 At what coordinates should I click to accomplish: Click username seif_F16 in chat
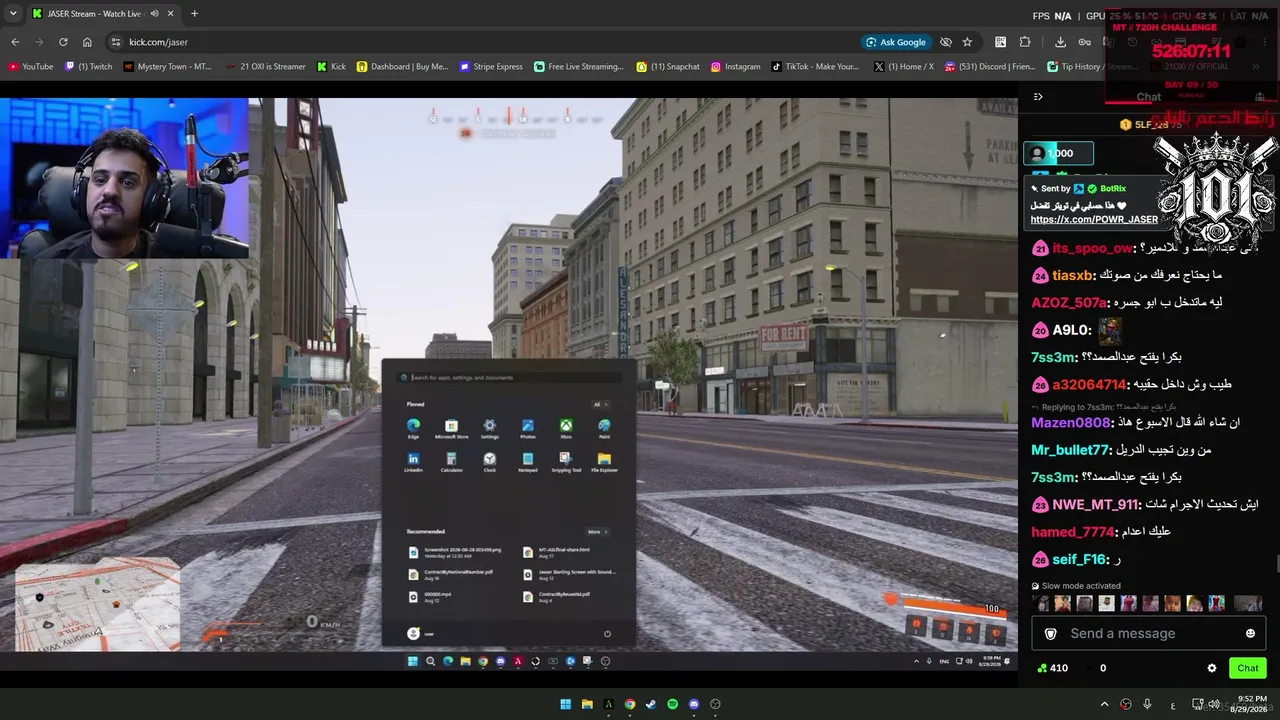pos(1079,559)
